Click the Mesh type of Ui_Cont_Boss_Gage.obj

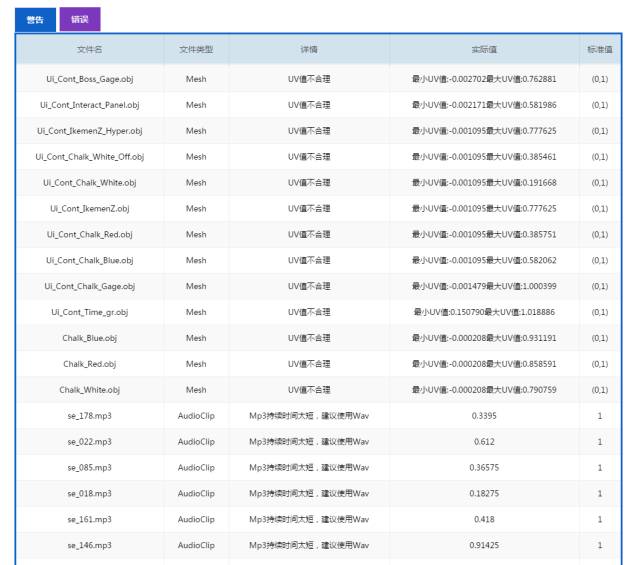tap(196, 79)
